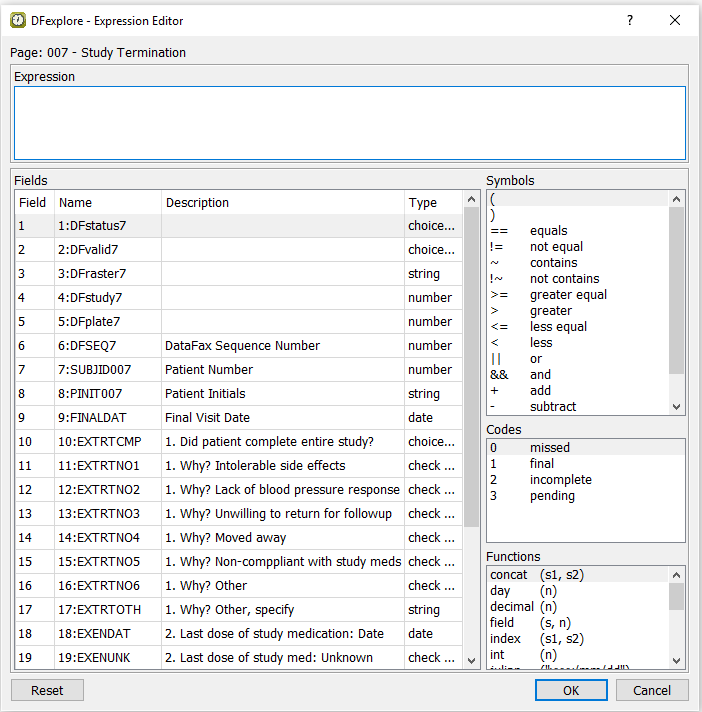
Task: Sort by the Type column header
Action: pos(430,203)
